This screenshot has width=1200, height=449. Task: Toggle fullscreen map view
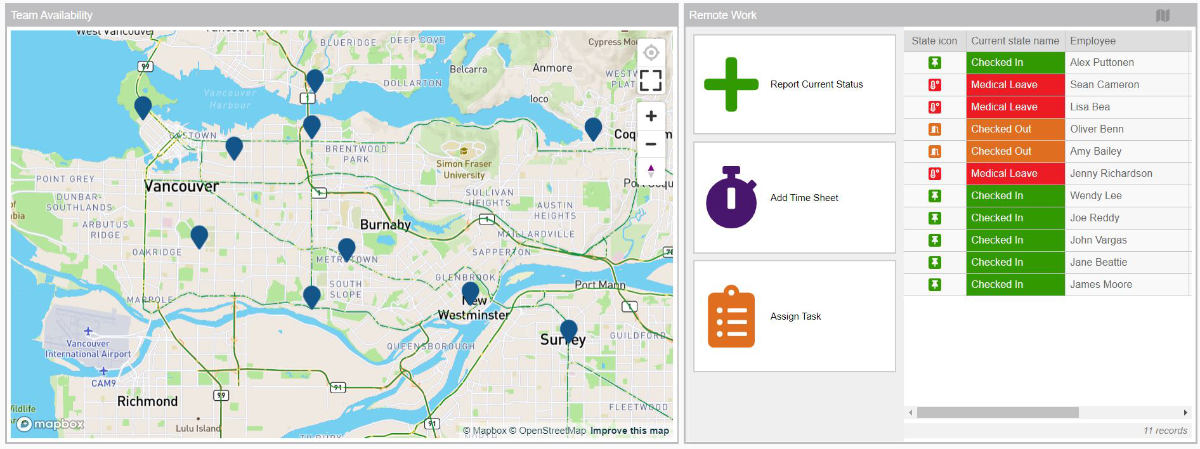click(x=651, y=81)
